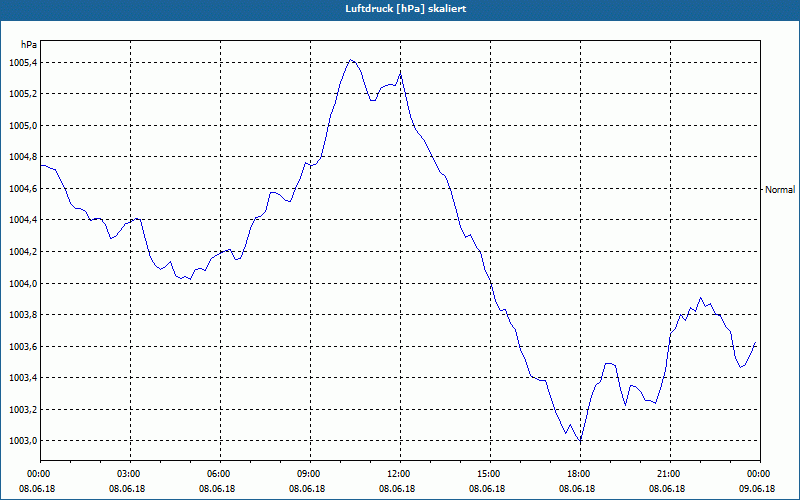Click the 09:00 time label
The width and height of the screenshot is (800, 500).
(x=307, y=473)
